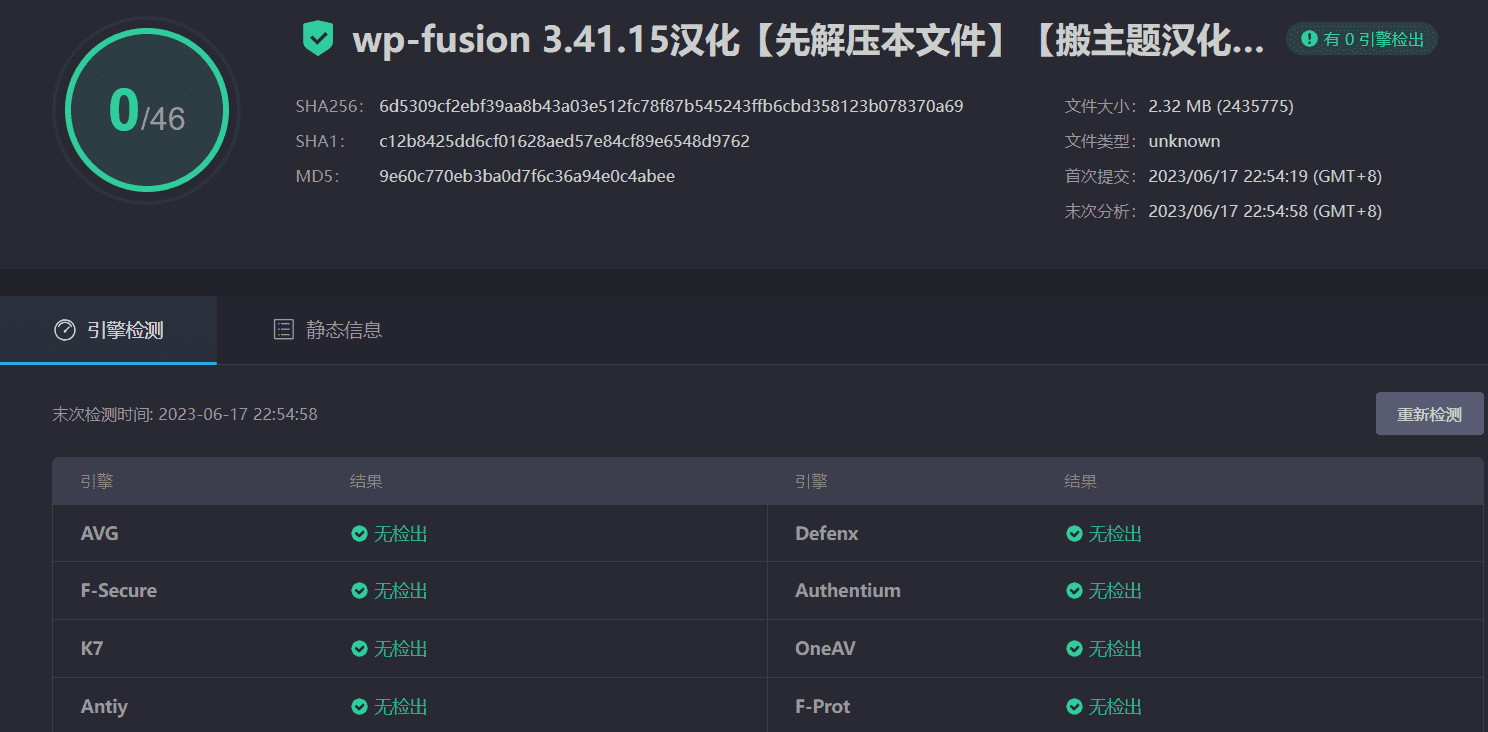Click the F-Secure engine name

(119, 591)
